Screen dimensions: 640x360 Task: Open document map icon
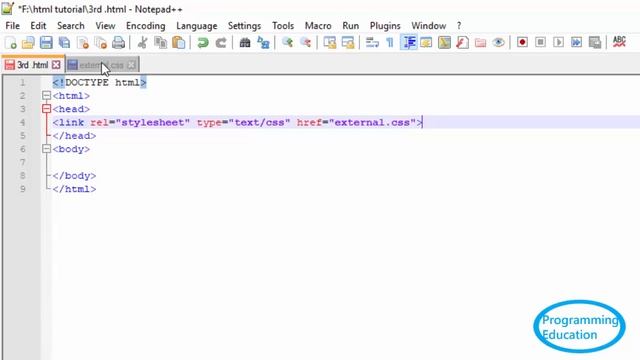click(x=444, y=42)
